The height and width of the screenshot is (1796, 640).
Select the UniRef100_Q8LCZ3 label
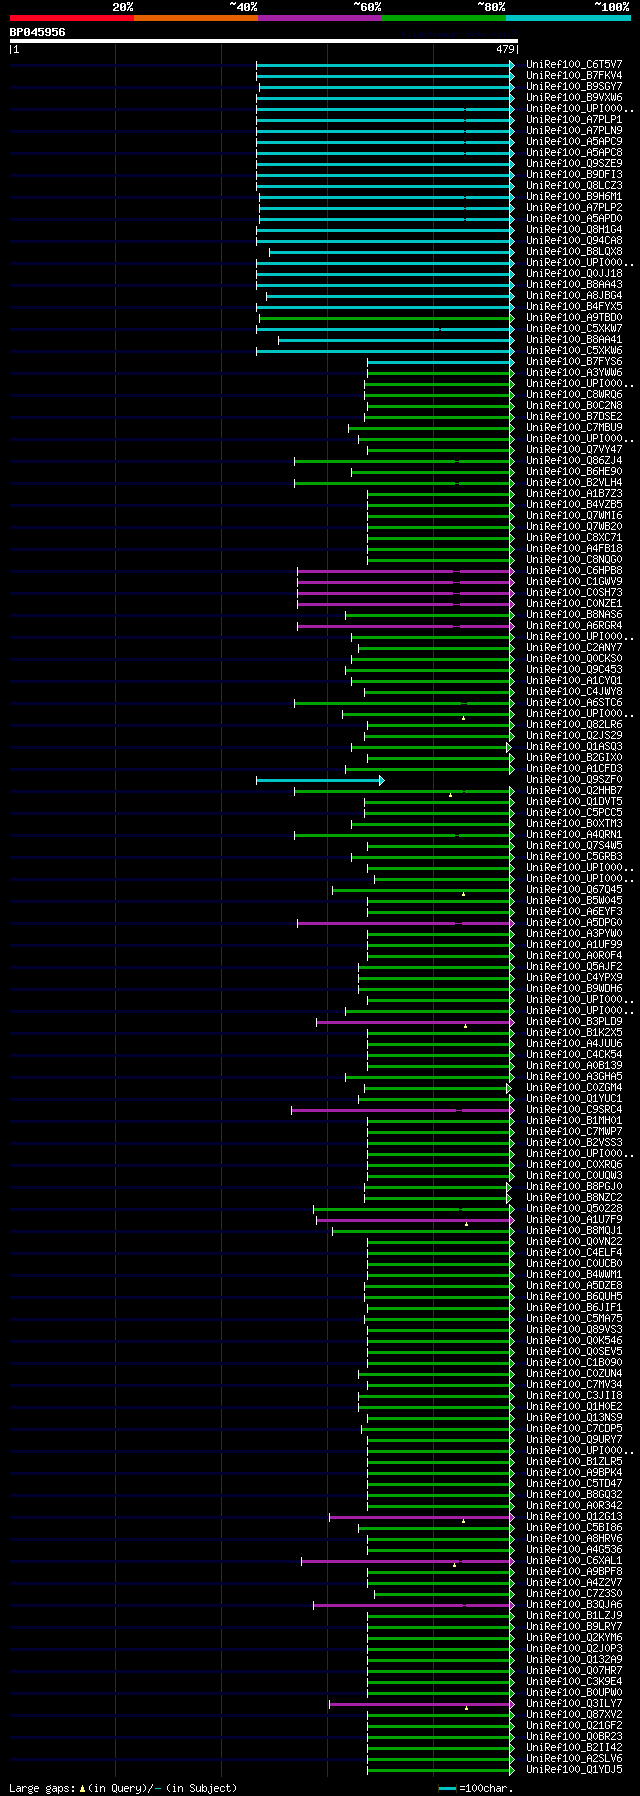[574, 186]
